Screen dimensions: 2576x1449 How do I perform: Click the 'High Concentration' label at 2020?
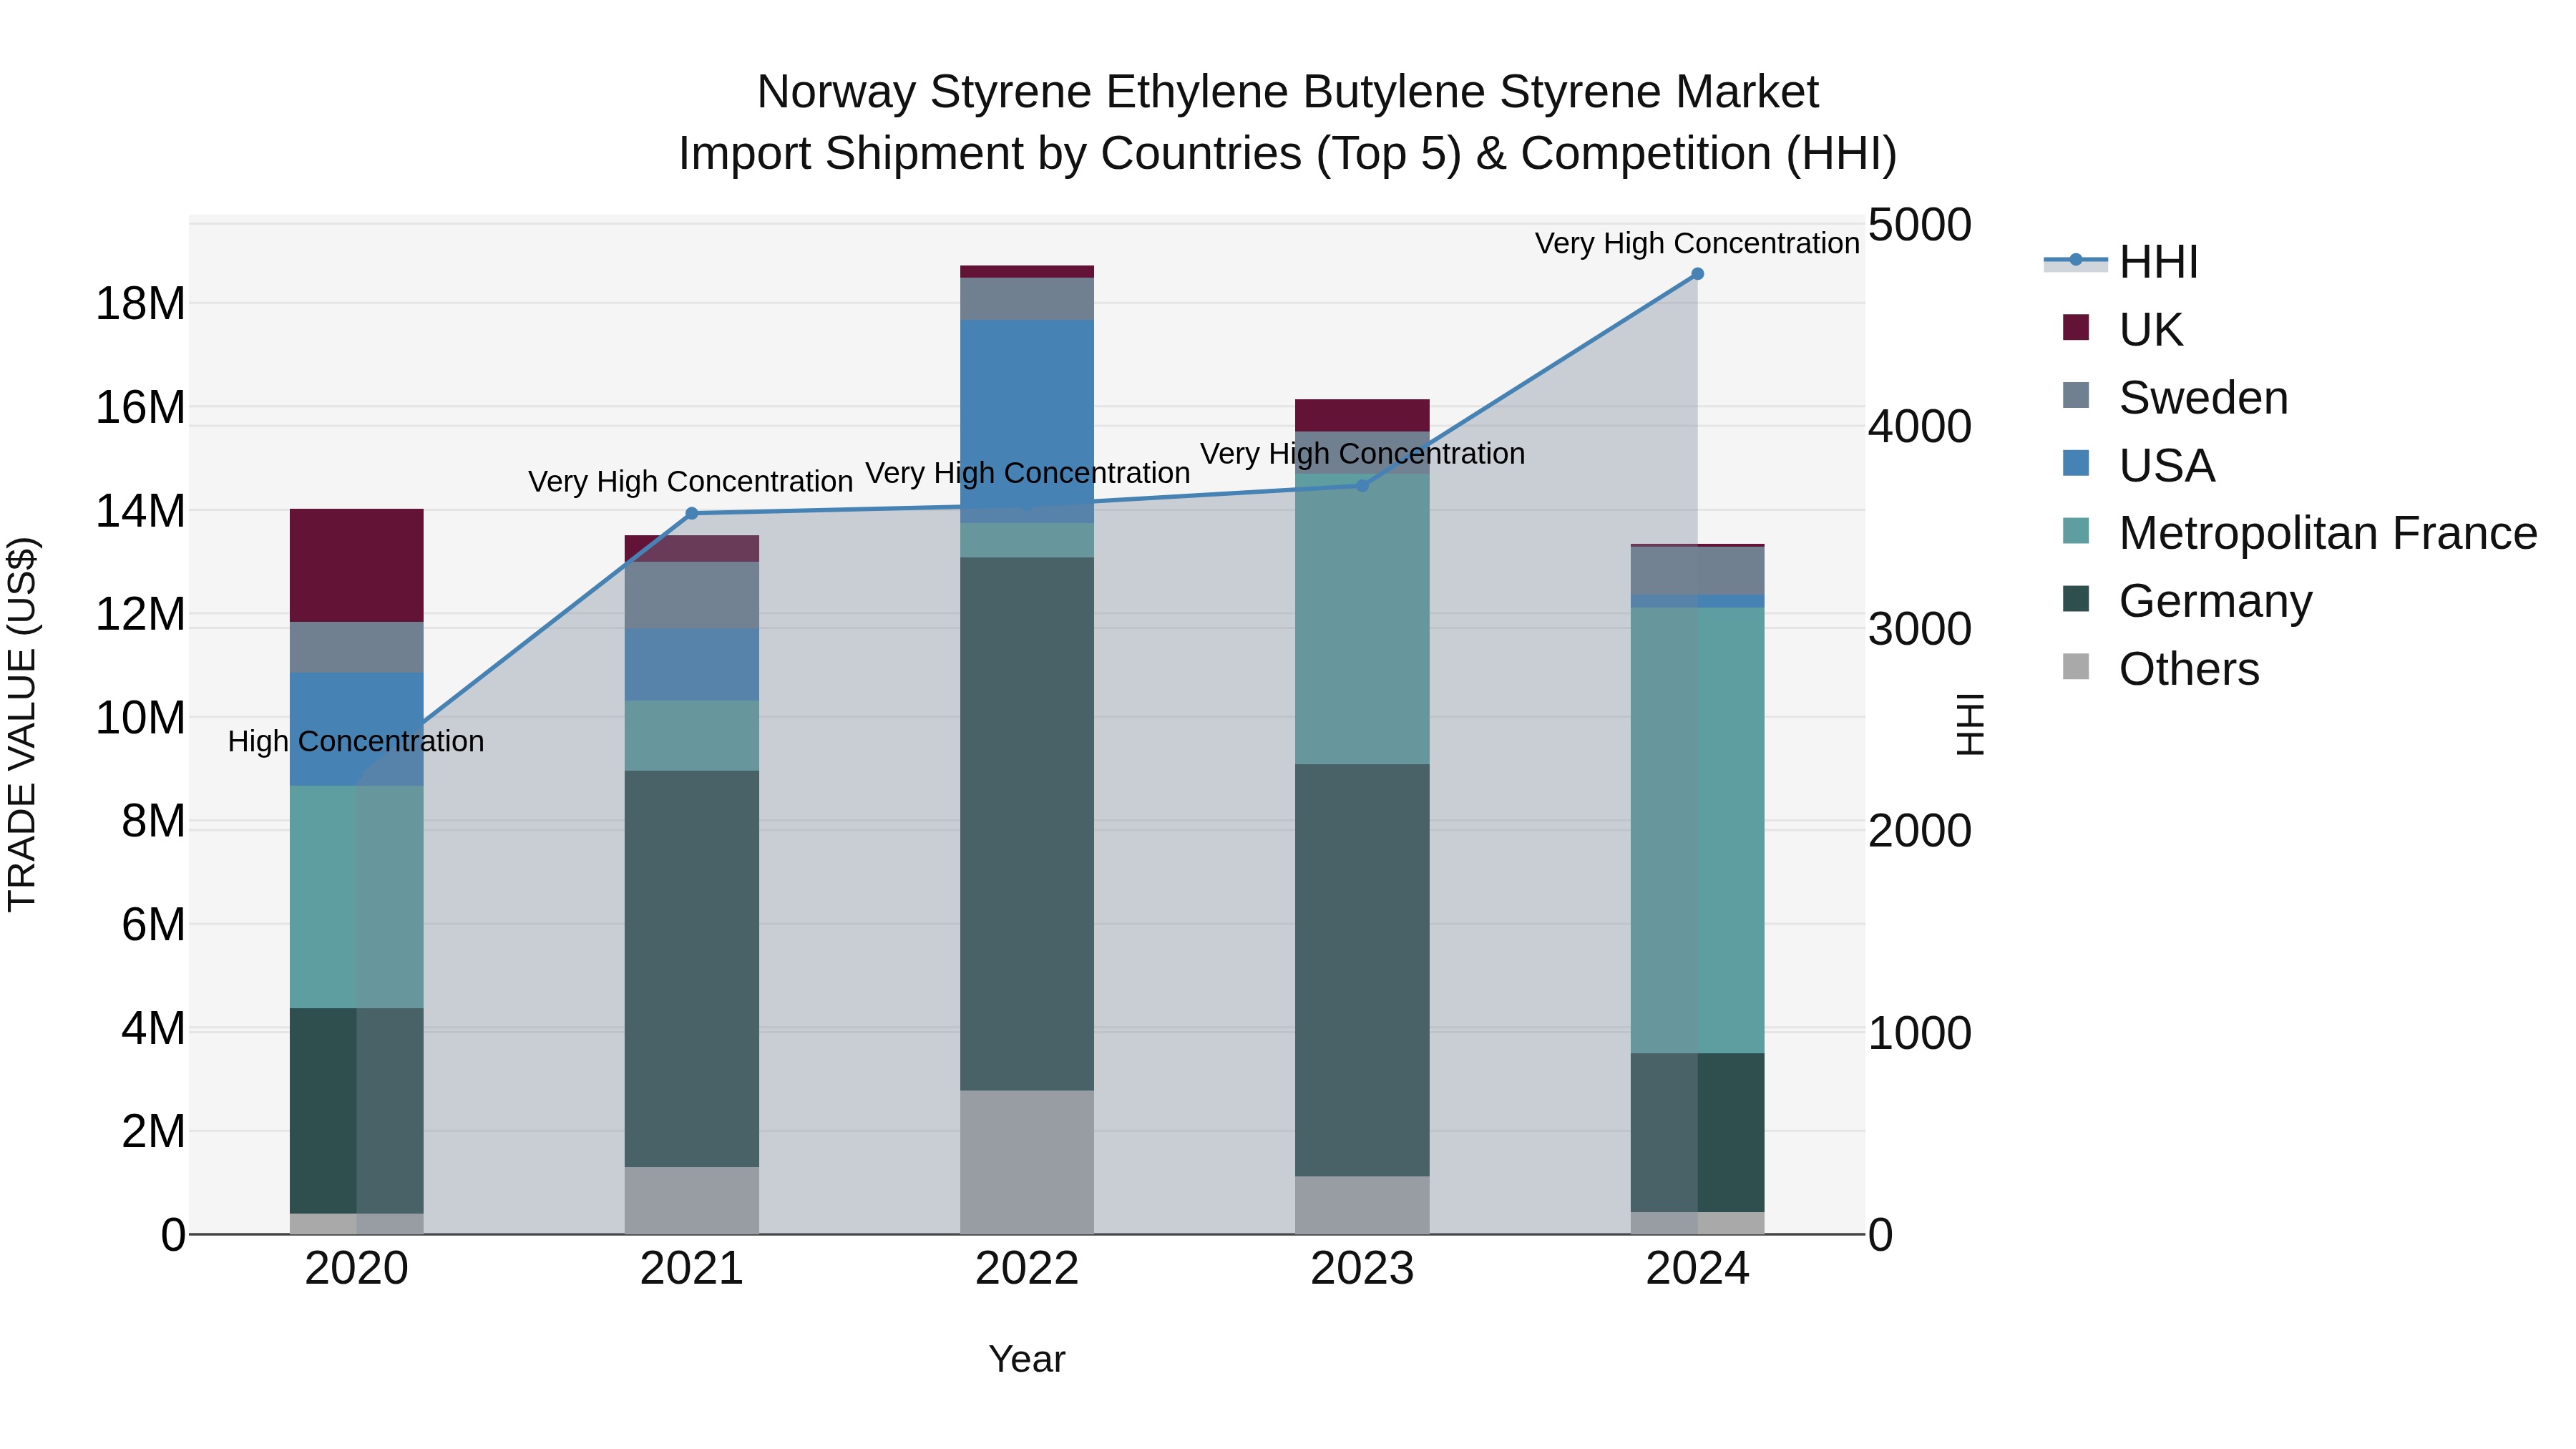tap(356, 742)
